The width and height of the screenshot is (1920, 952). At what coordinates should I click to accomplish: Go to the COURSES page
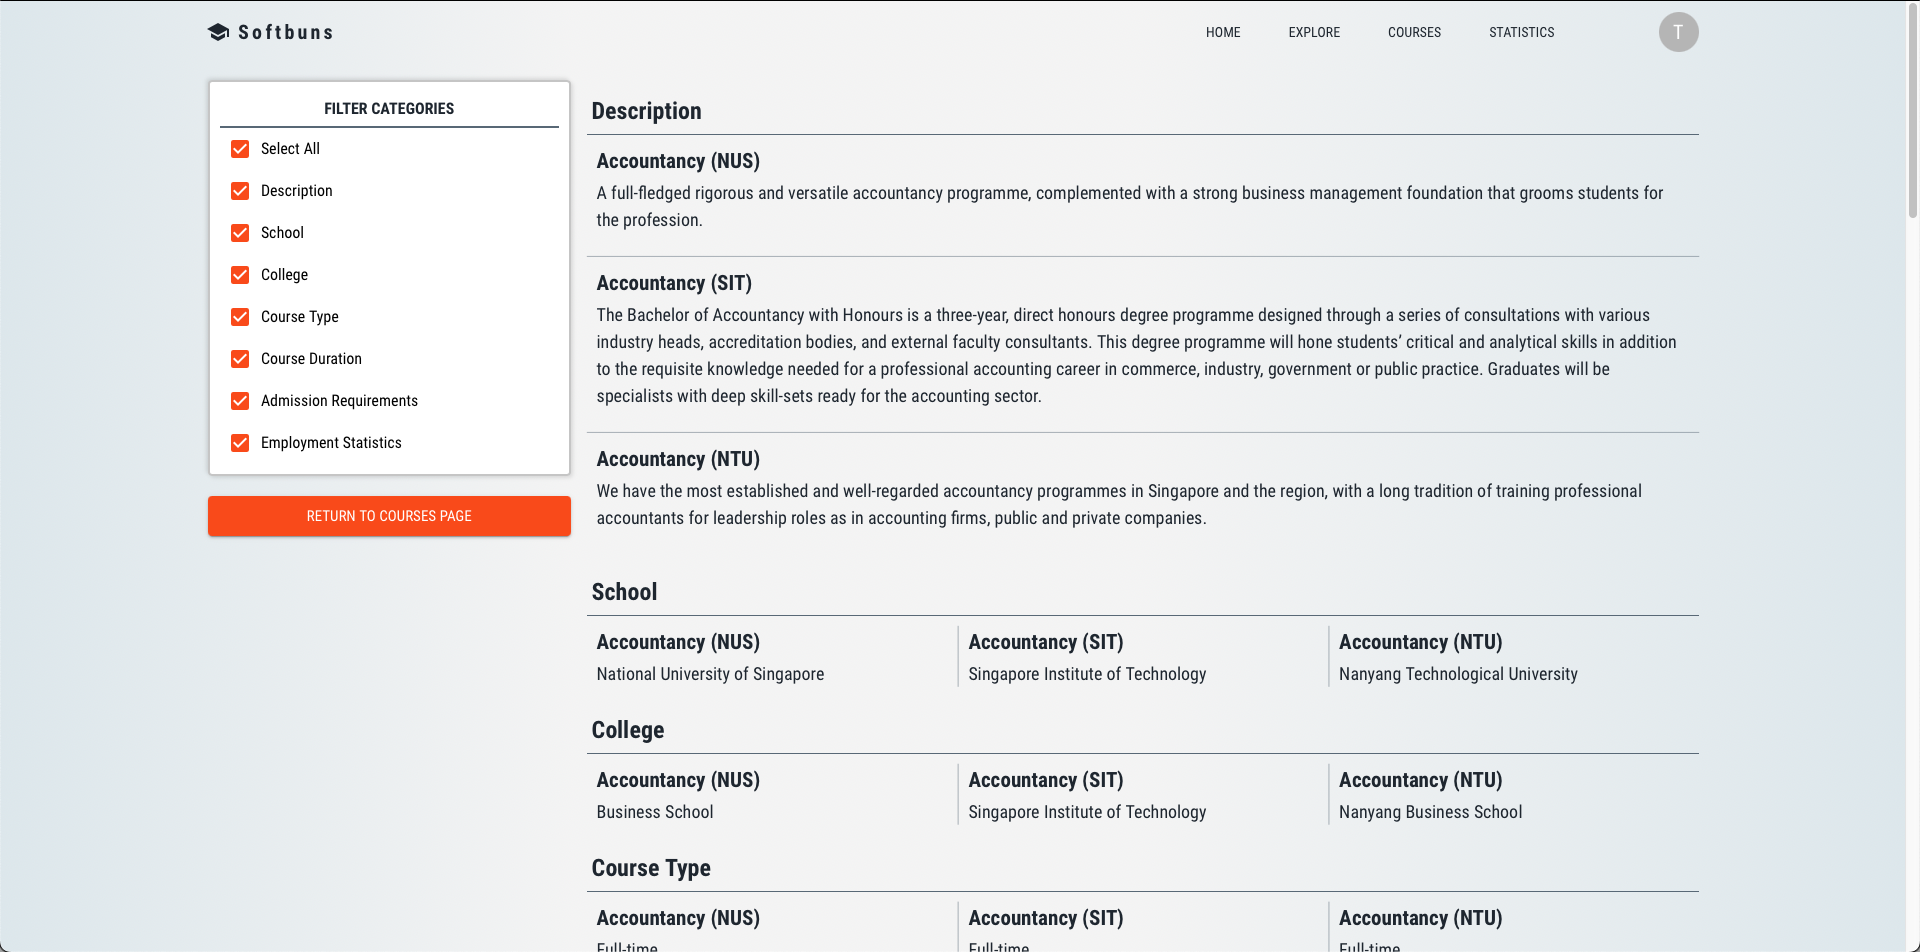(x=1414, y=32)
